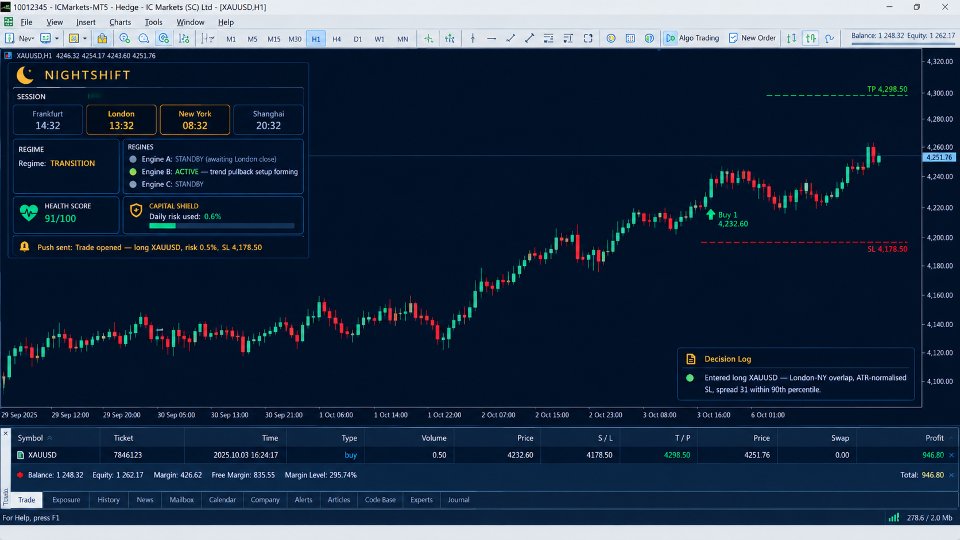960x540 pixels.
Task: Select the horizontal line drawing tool
Action: [492, 38]
